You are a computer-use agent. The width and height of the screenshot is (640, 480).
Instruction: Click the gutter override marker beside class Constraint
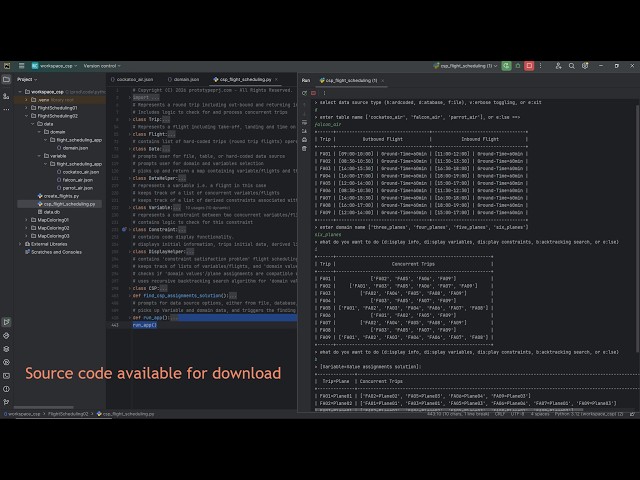point(124,229)
